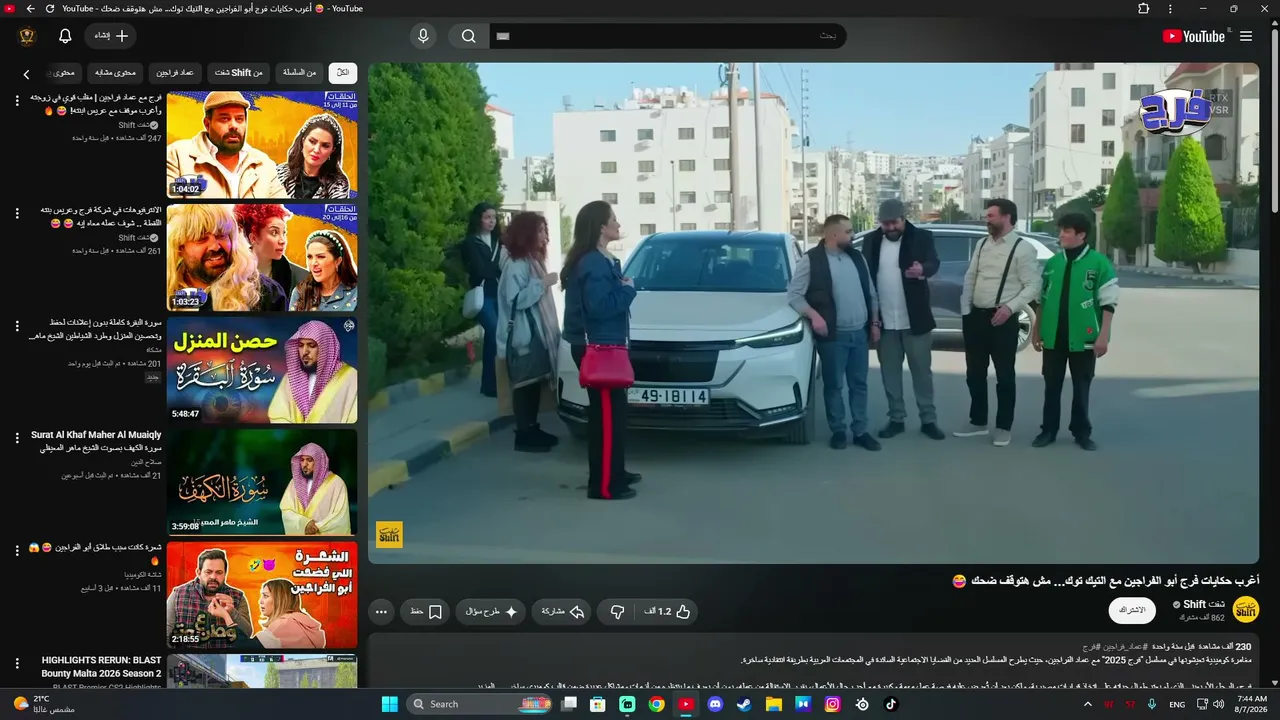The width and height of the screenshot is (1280, 720).
Task: Open the Shift شفت channel name link
Action: tap(1204, 604)
